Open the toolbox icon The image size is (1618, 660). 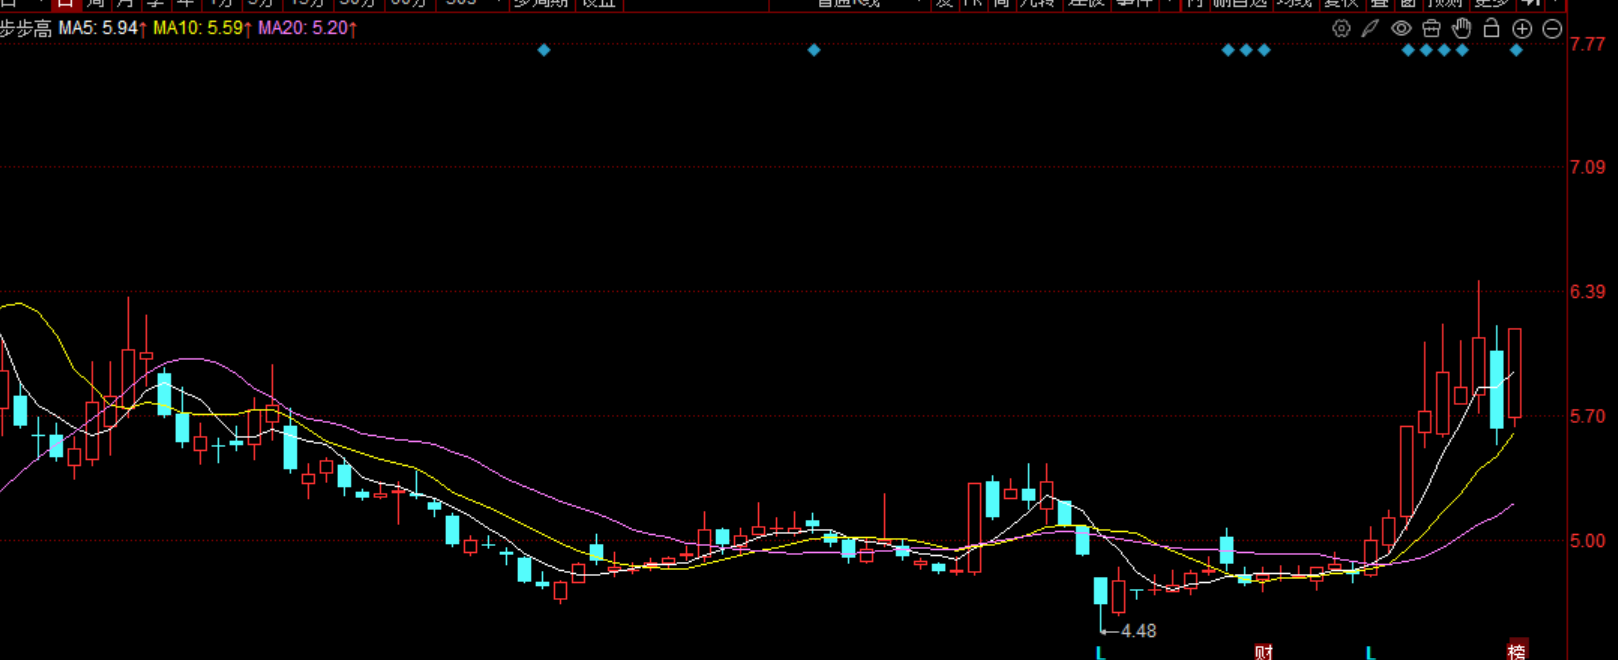click(x=1432, y=29)
